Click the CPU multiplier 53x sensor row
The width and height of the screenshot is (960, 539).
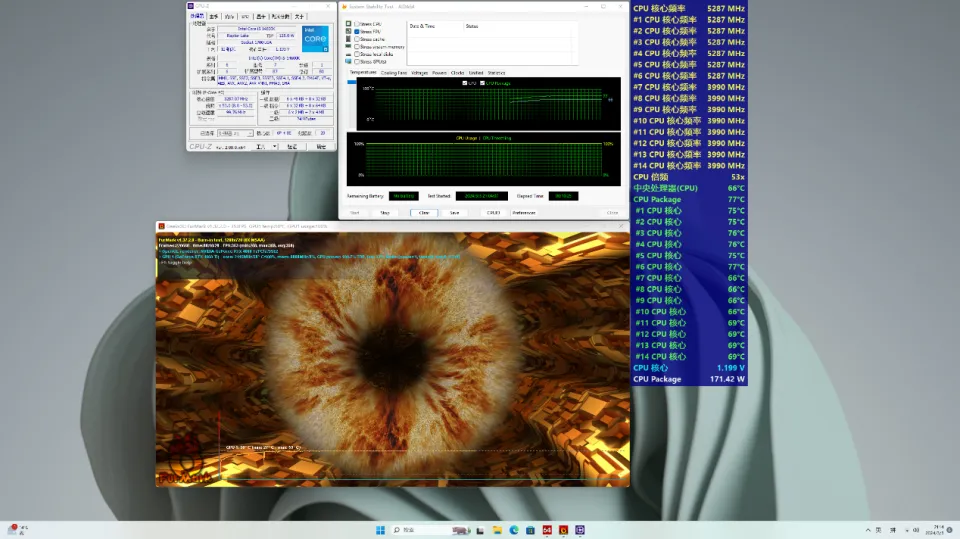pos(689,177)
